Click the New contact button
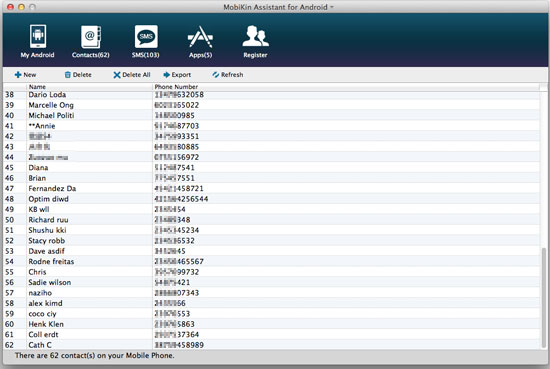The image size is (550, 369). (25, 75)
